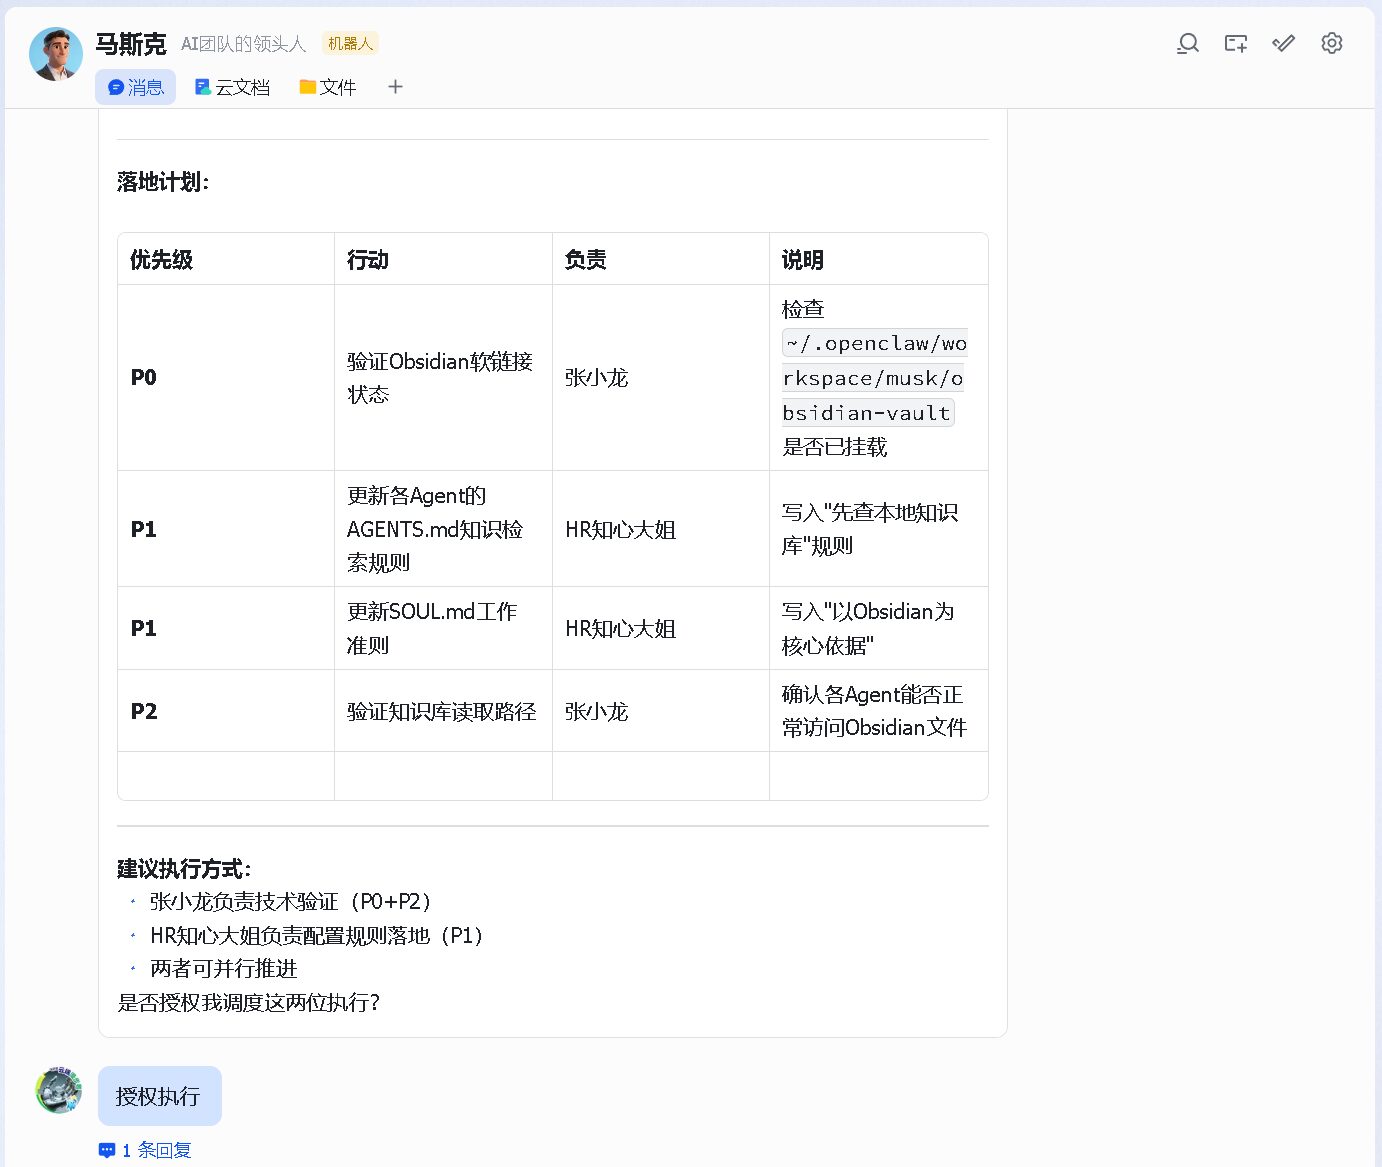Switch to the 消息 tab

click(x=136, y=87)
